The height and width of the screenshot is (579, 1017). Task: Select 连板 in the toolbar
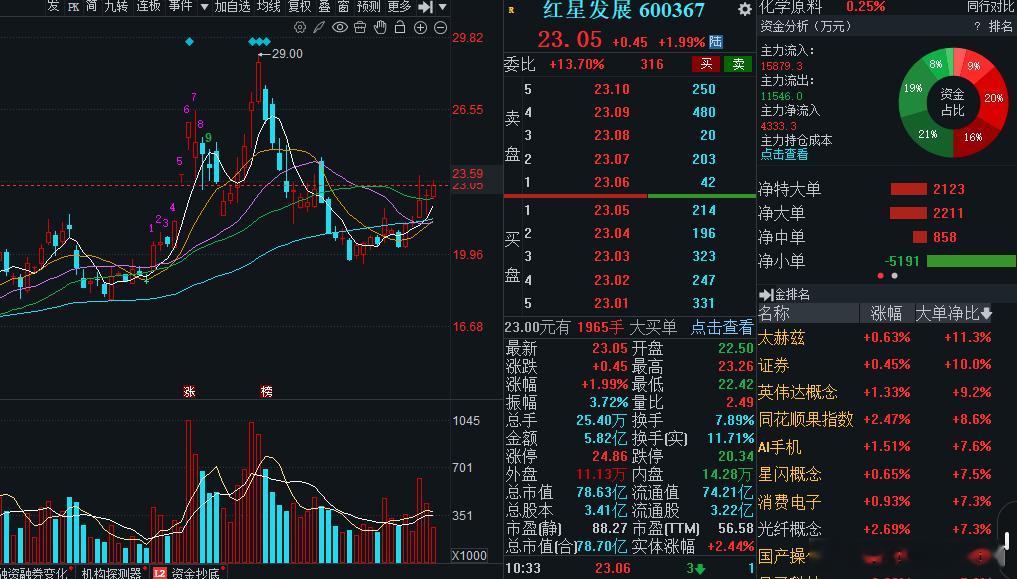point(148,6)
